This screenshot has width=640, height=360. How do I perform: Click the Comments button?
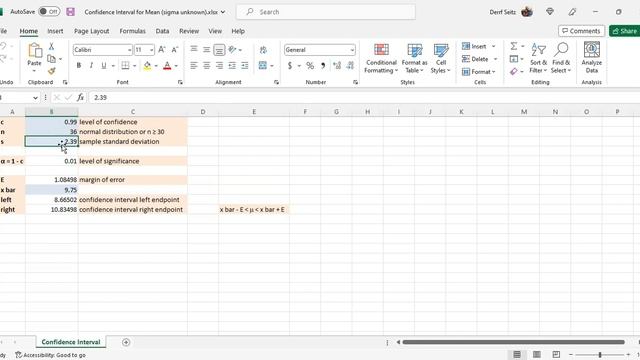[581, 31]
